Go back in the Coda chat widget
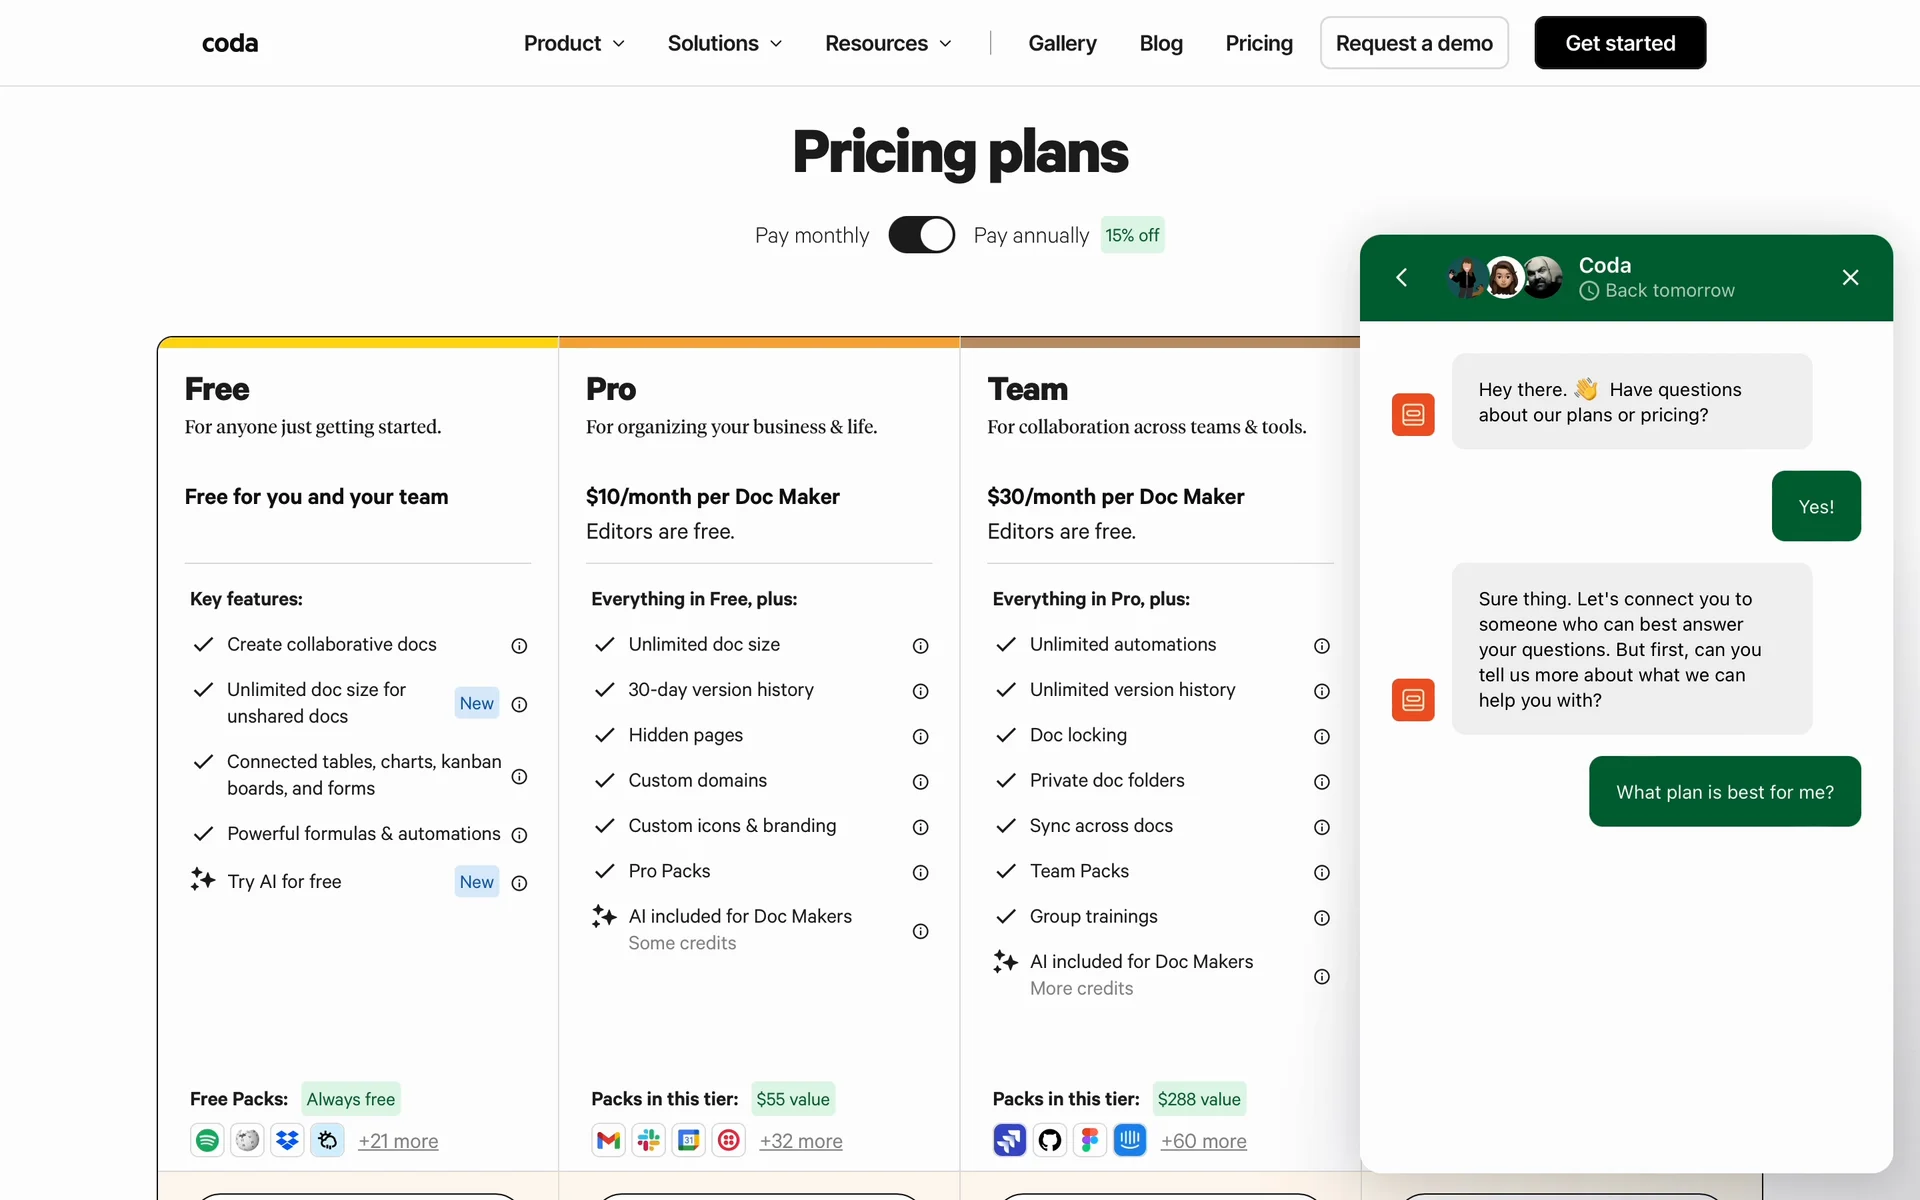 [x=1402, y=278]
